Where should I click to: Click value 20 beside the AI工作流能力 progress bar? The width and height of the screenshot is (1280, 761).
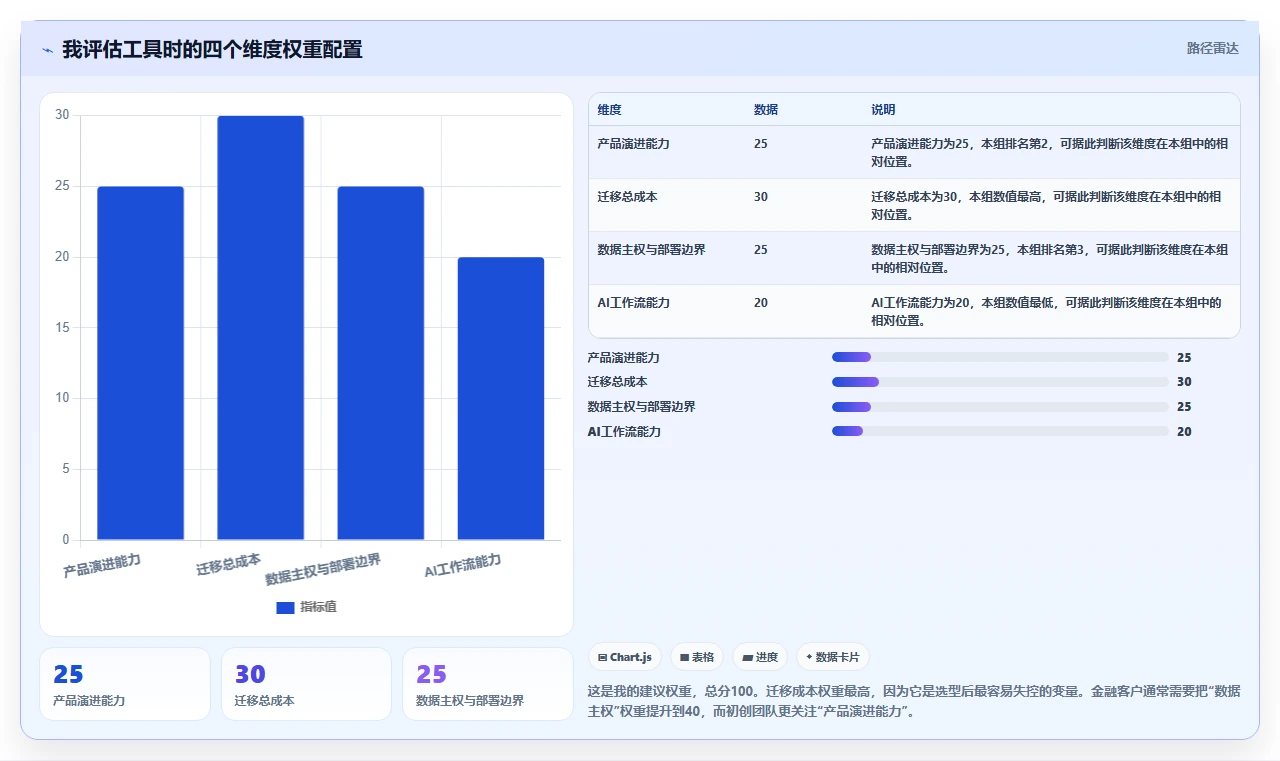1184,432
